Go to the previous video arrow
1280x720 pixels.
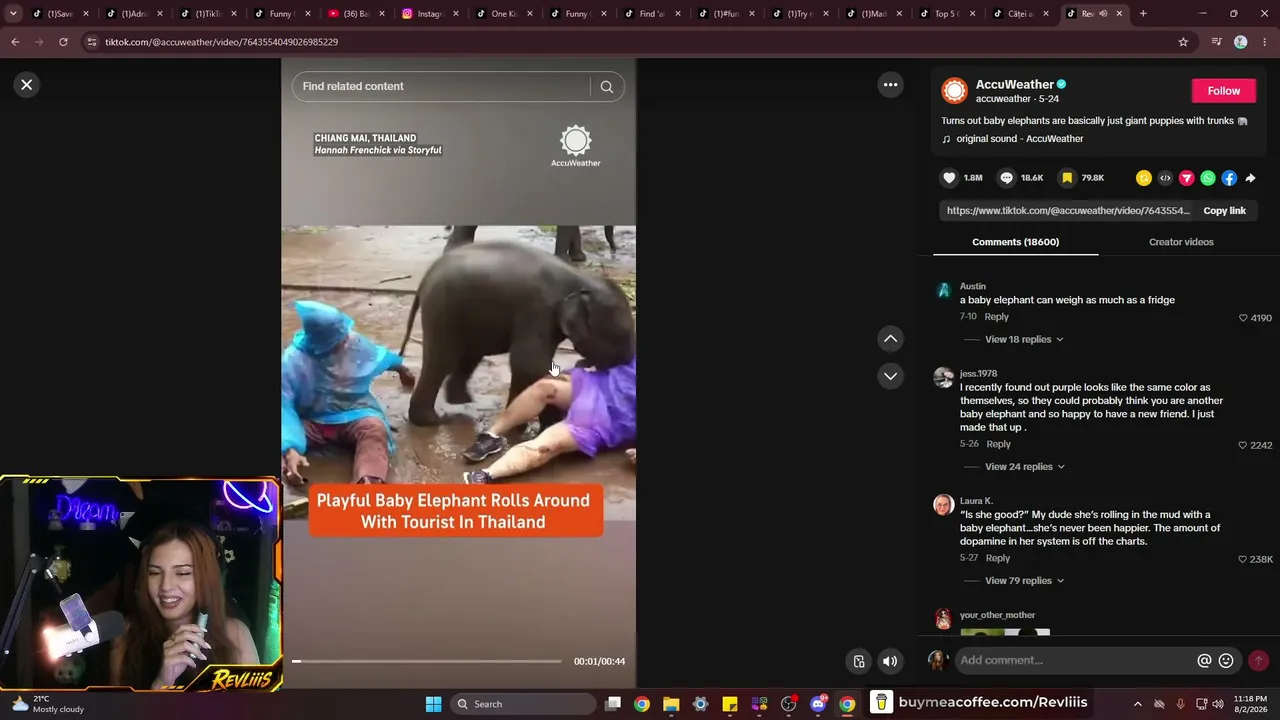pyautogui.click(x=890, y=339)
